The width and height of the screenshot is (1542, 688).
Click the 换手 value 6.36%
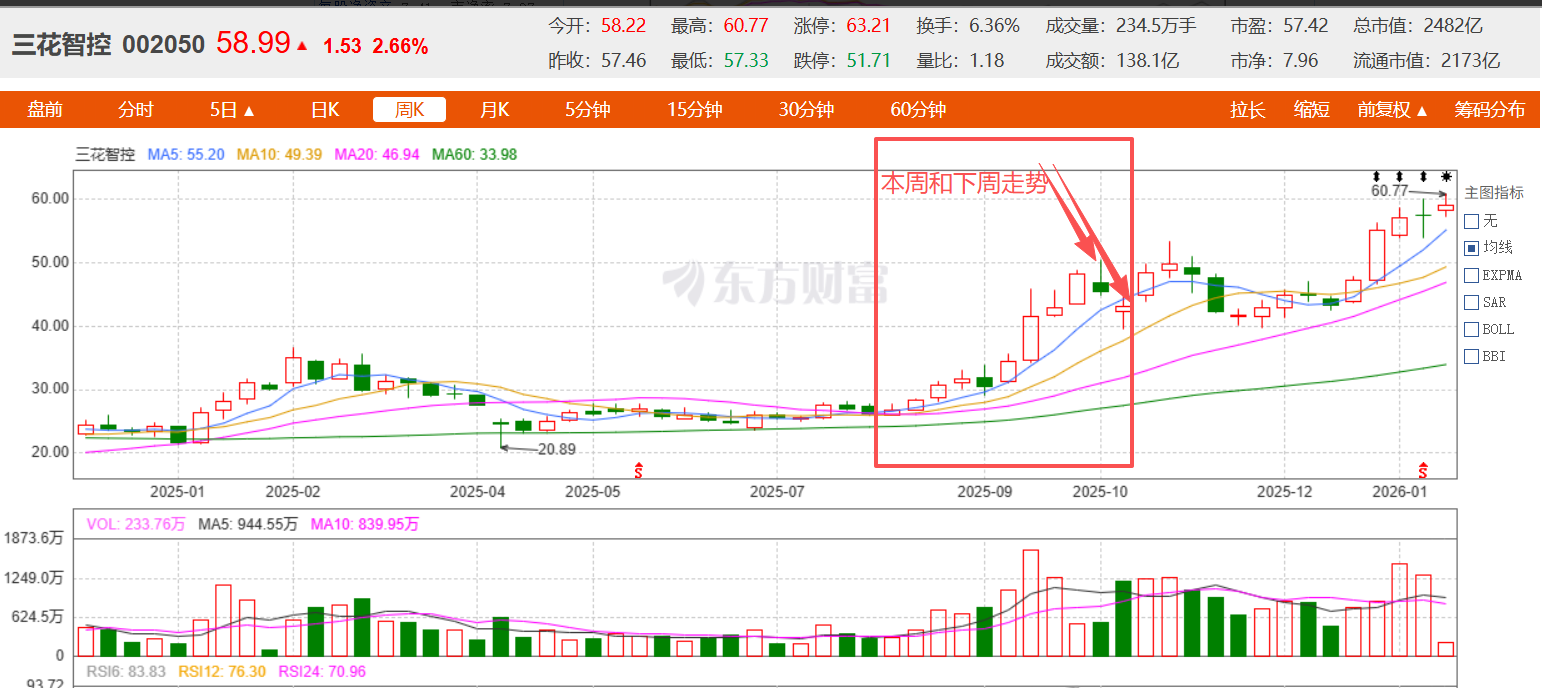pyautogui.click(x=995, y=26)
